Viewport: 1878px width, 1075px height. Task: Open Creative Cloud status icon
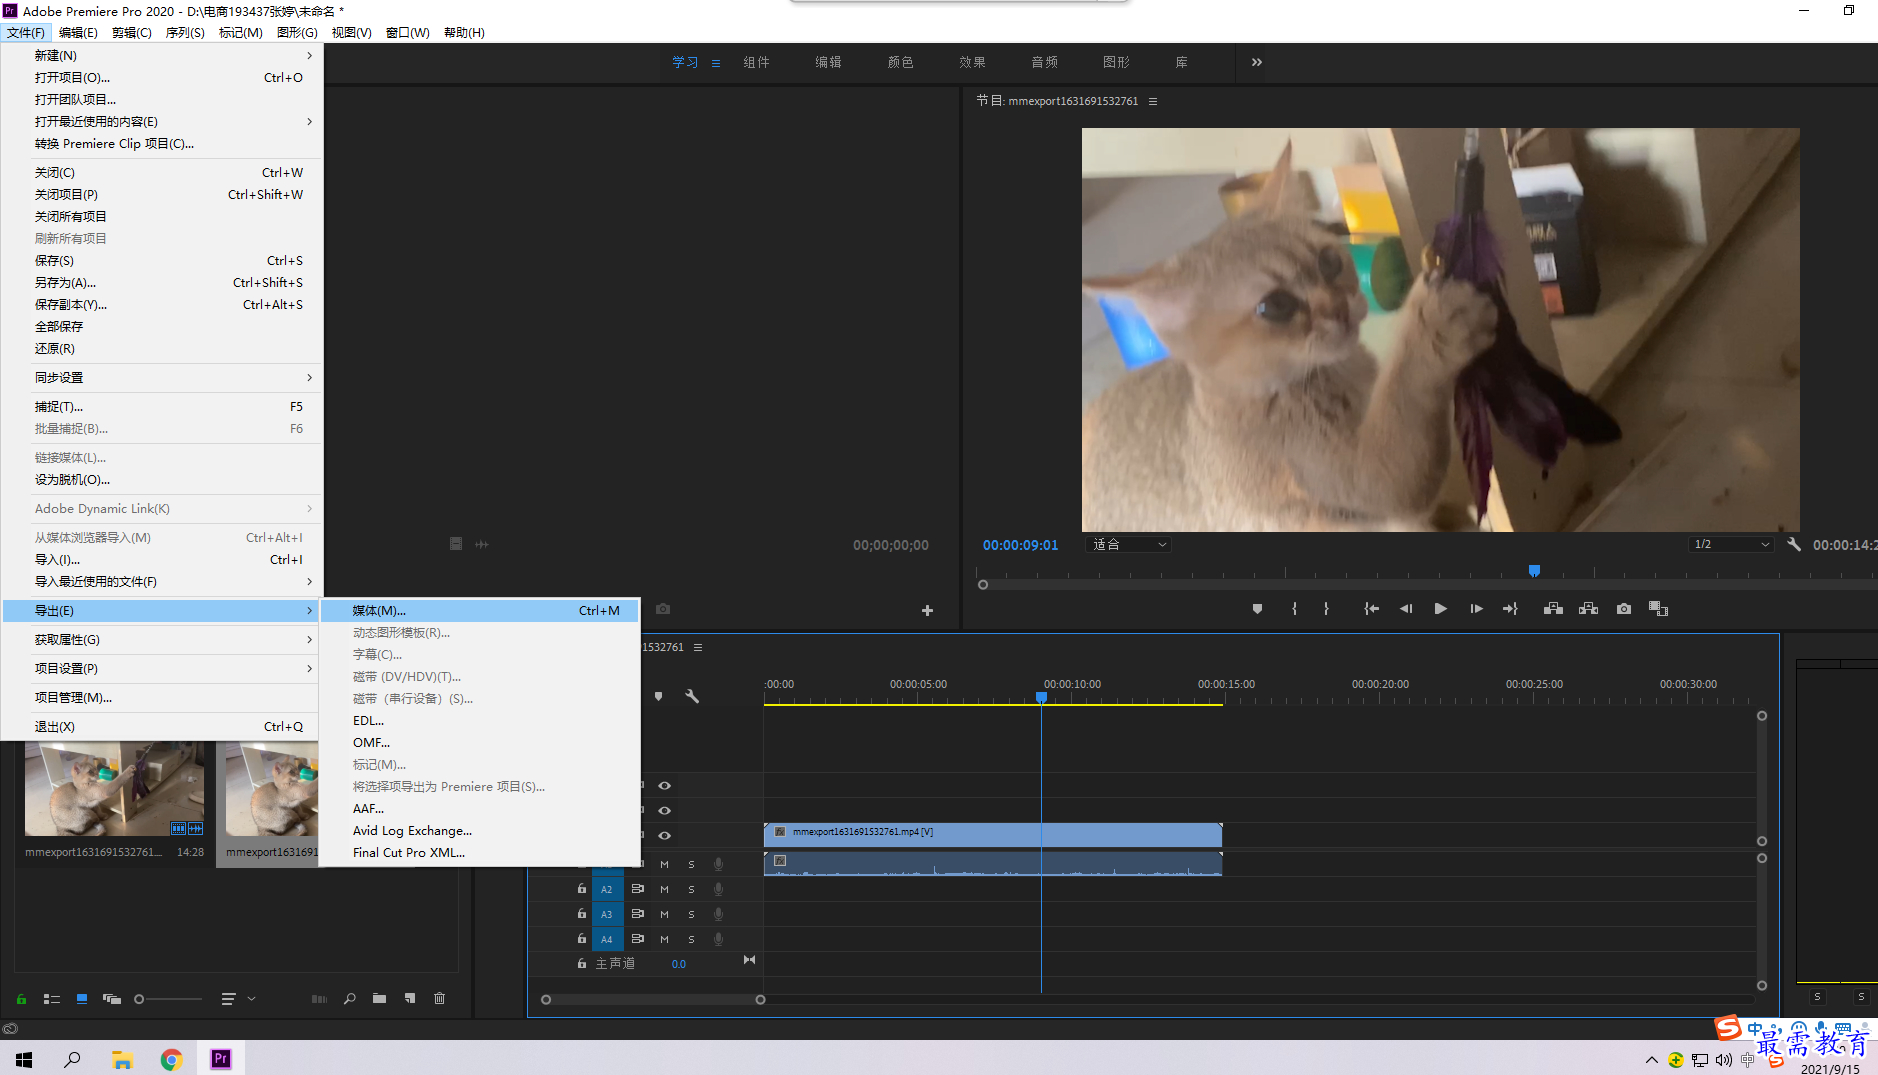tap(10, 1028)
